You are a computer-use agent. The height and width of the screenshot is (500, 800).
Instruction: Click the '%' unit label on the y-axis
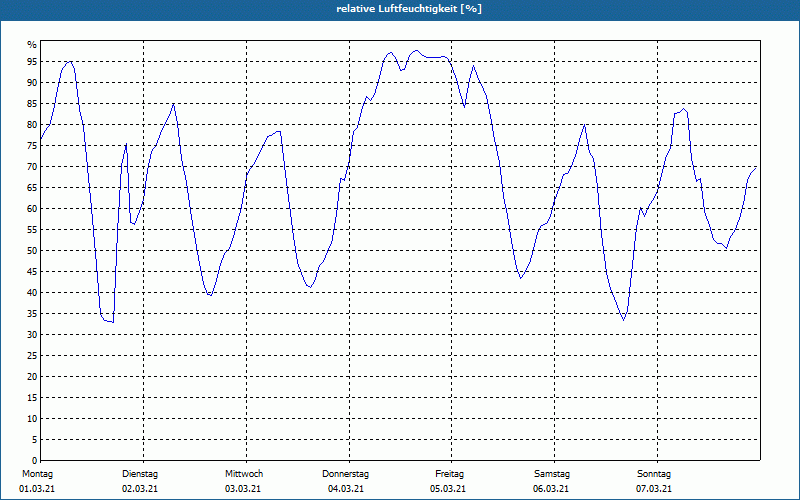point(32,45)
